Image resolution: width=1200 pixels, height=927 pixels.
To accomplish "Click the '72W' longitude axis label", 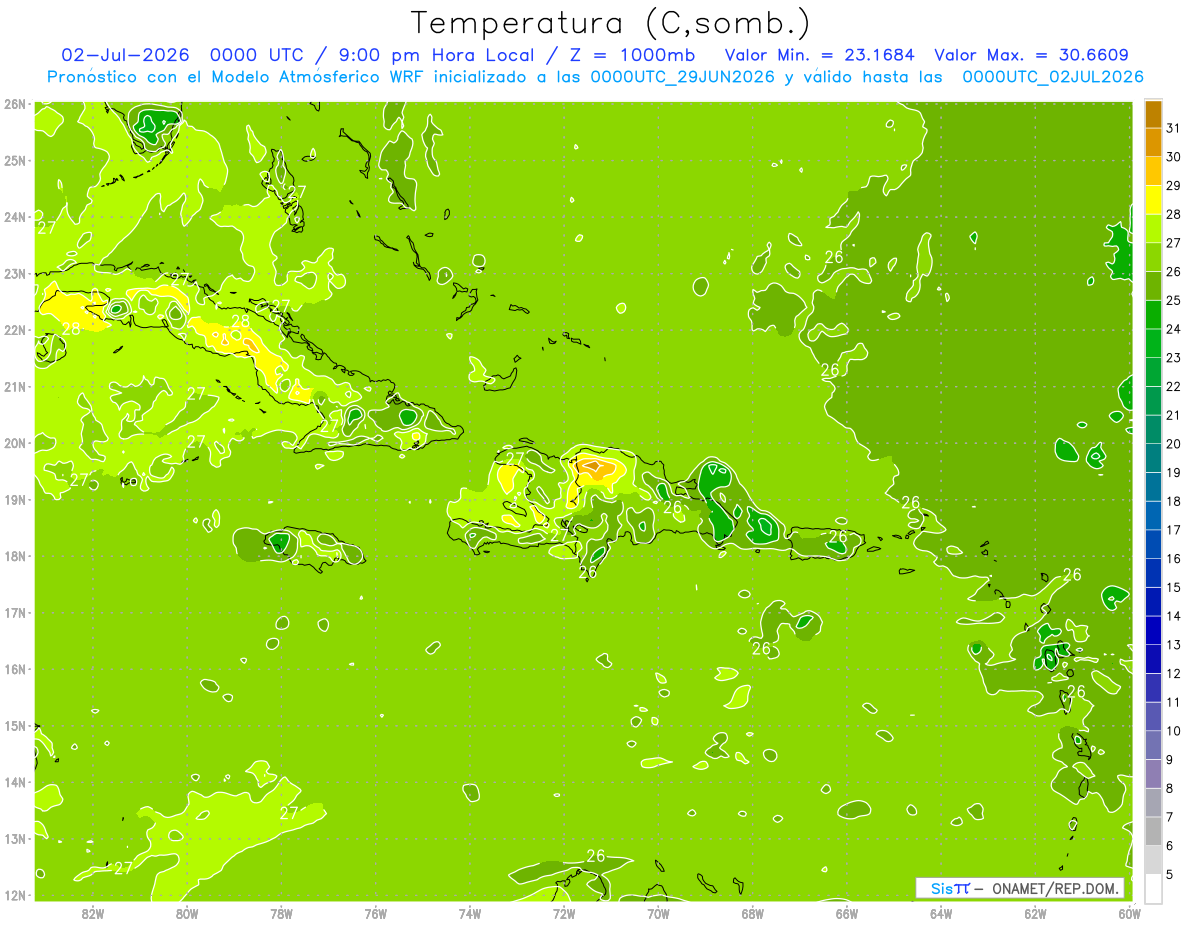I will tap(564, 912).
